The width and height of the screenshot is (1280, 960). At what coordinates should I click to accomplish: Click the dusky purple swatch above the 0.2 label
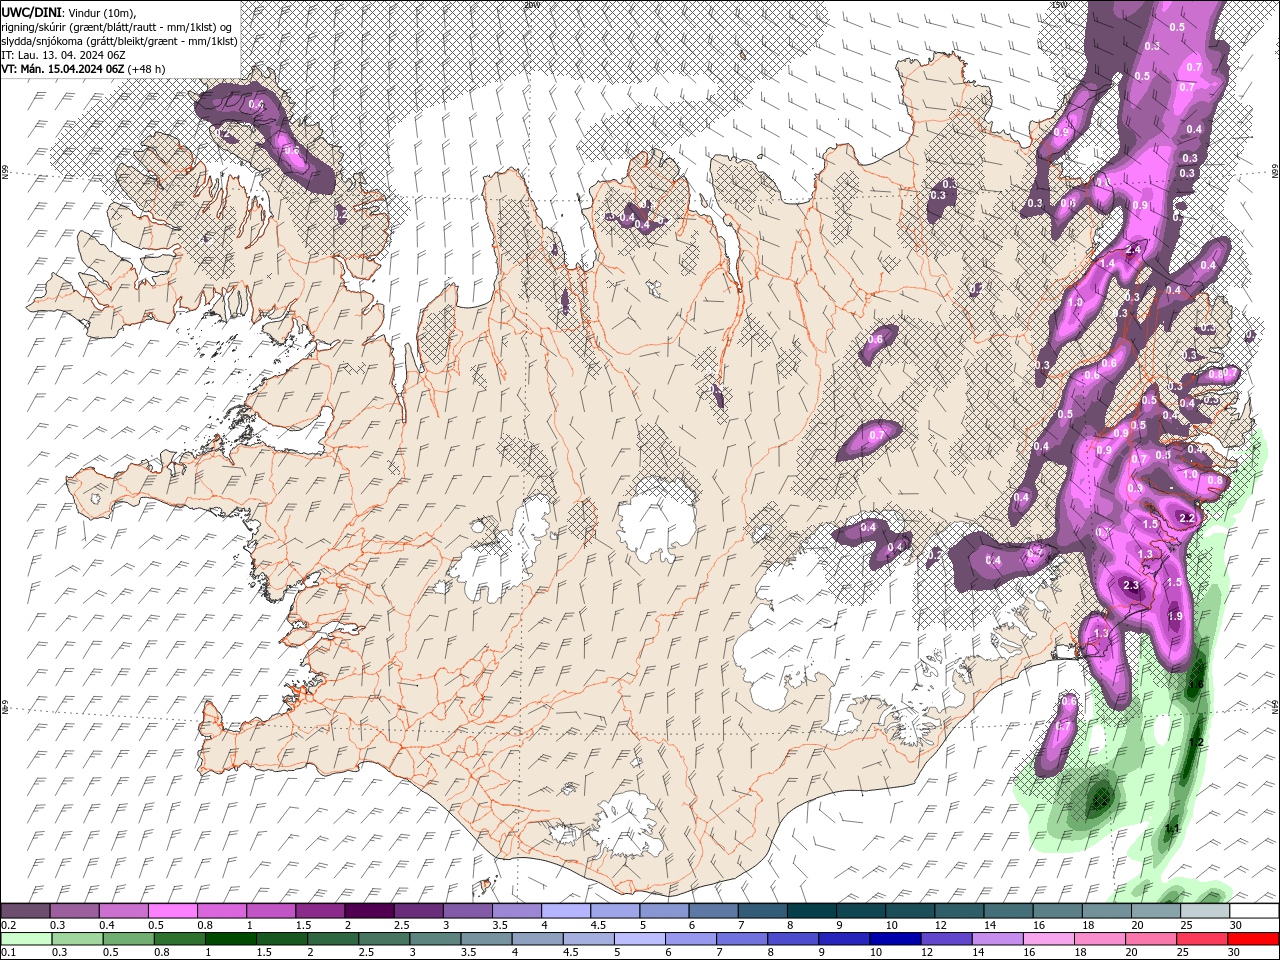click(26, 911)
